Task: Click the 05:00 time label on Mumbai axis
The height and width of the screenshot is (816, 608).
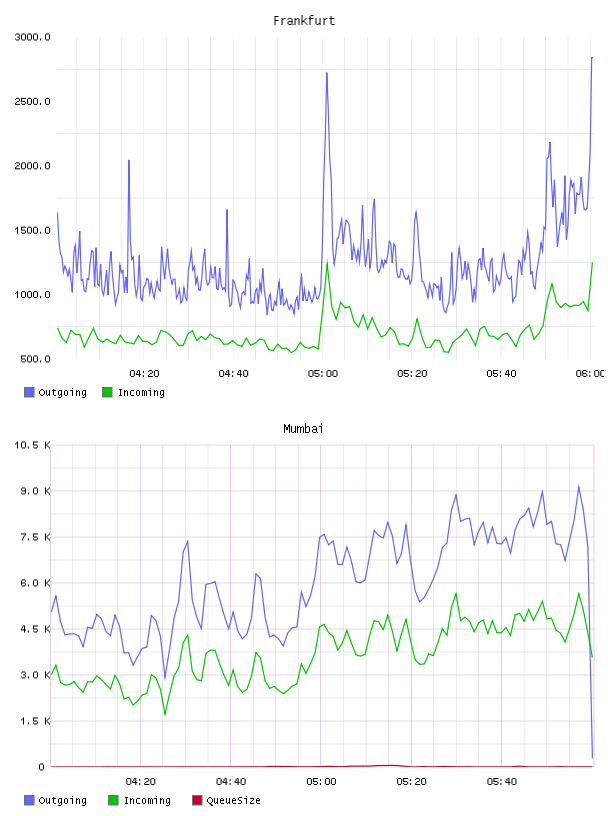Action: coord(321,782)
